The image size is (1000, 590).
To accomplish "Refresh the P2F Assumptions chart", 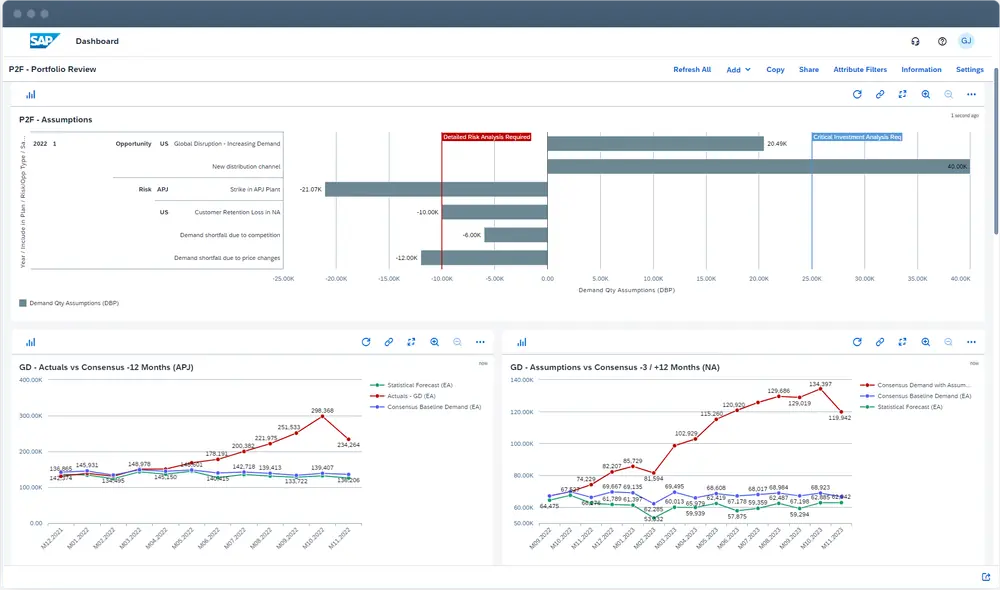I will point(857,94).
